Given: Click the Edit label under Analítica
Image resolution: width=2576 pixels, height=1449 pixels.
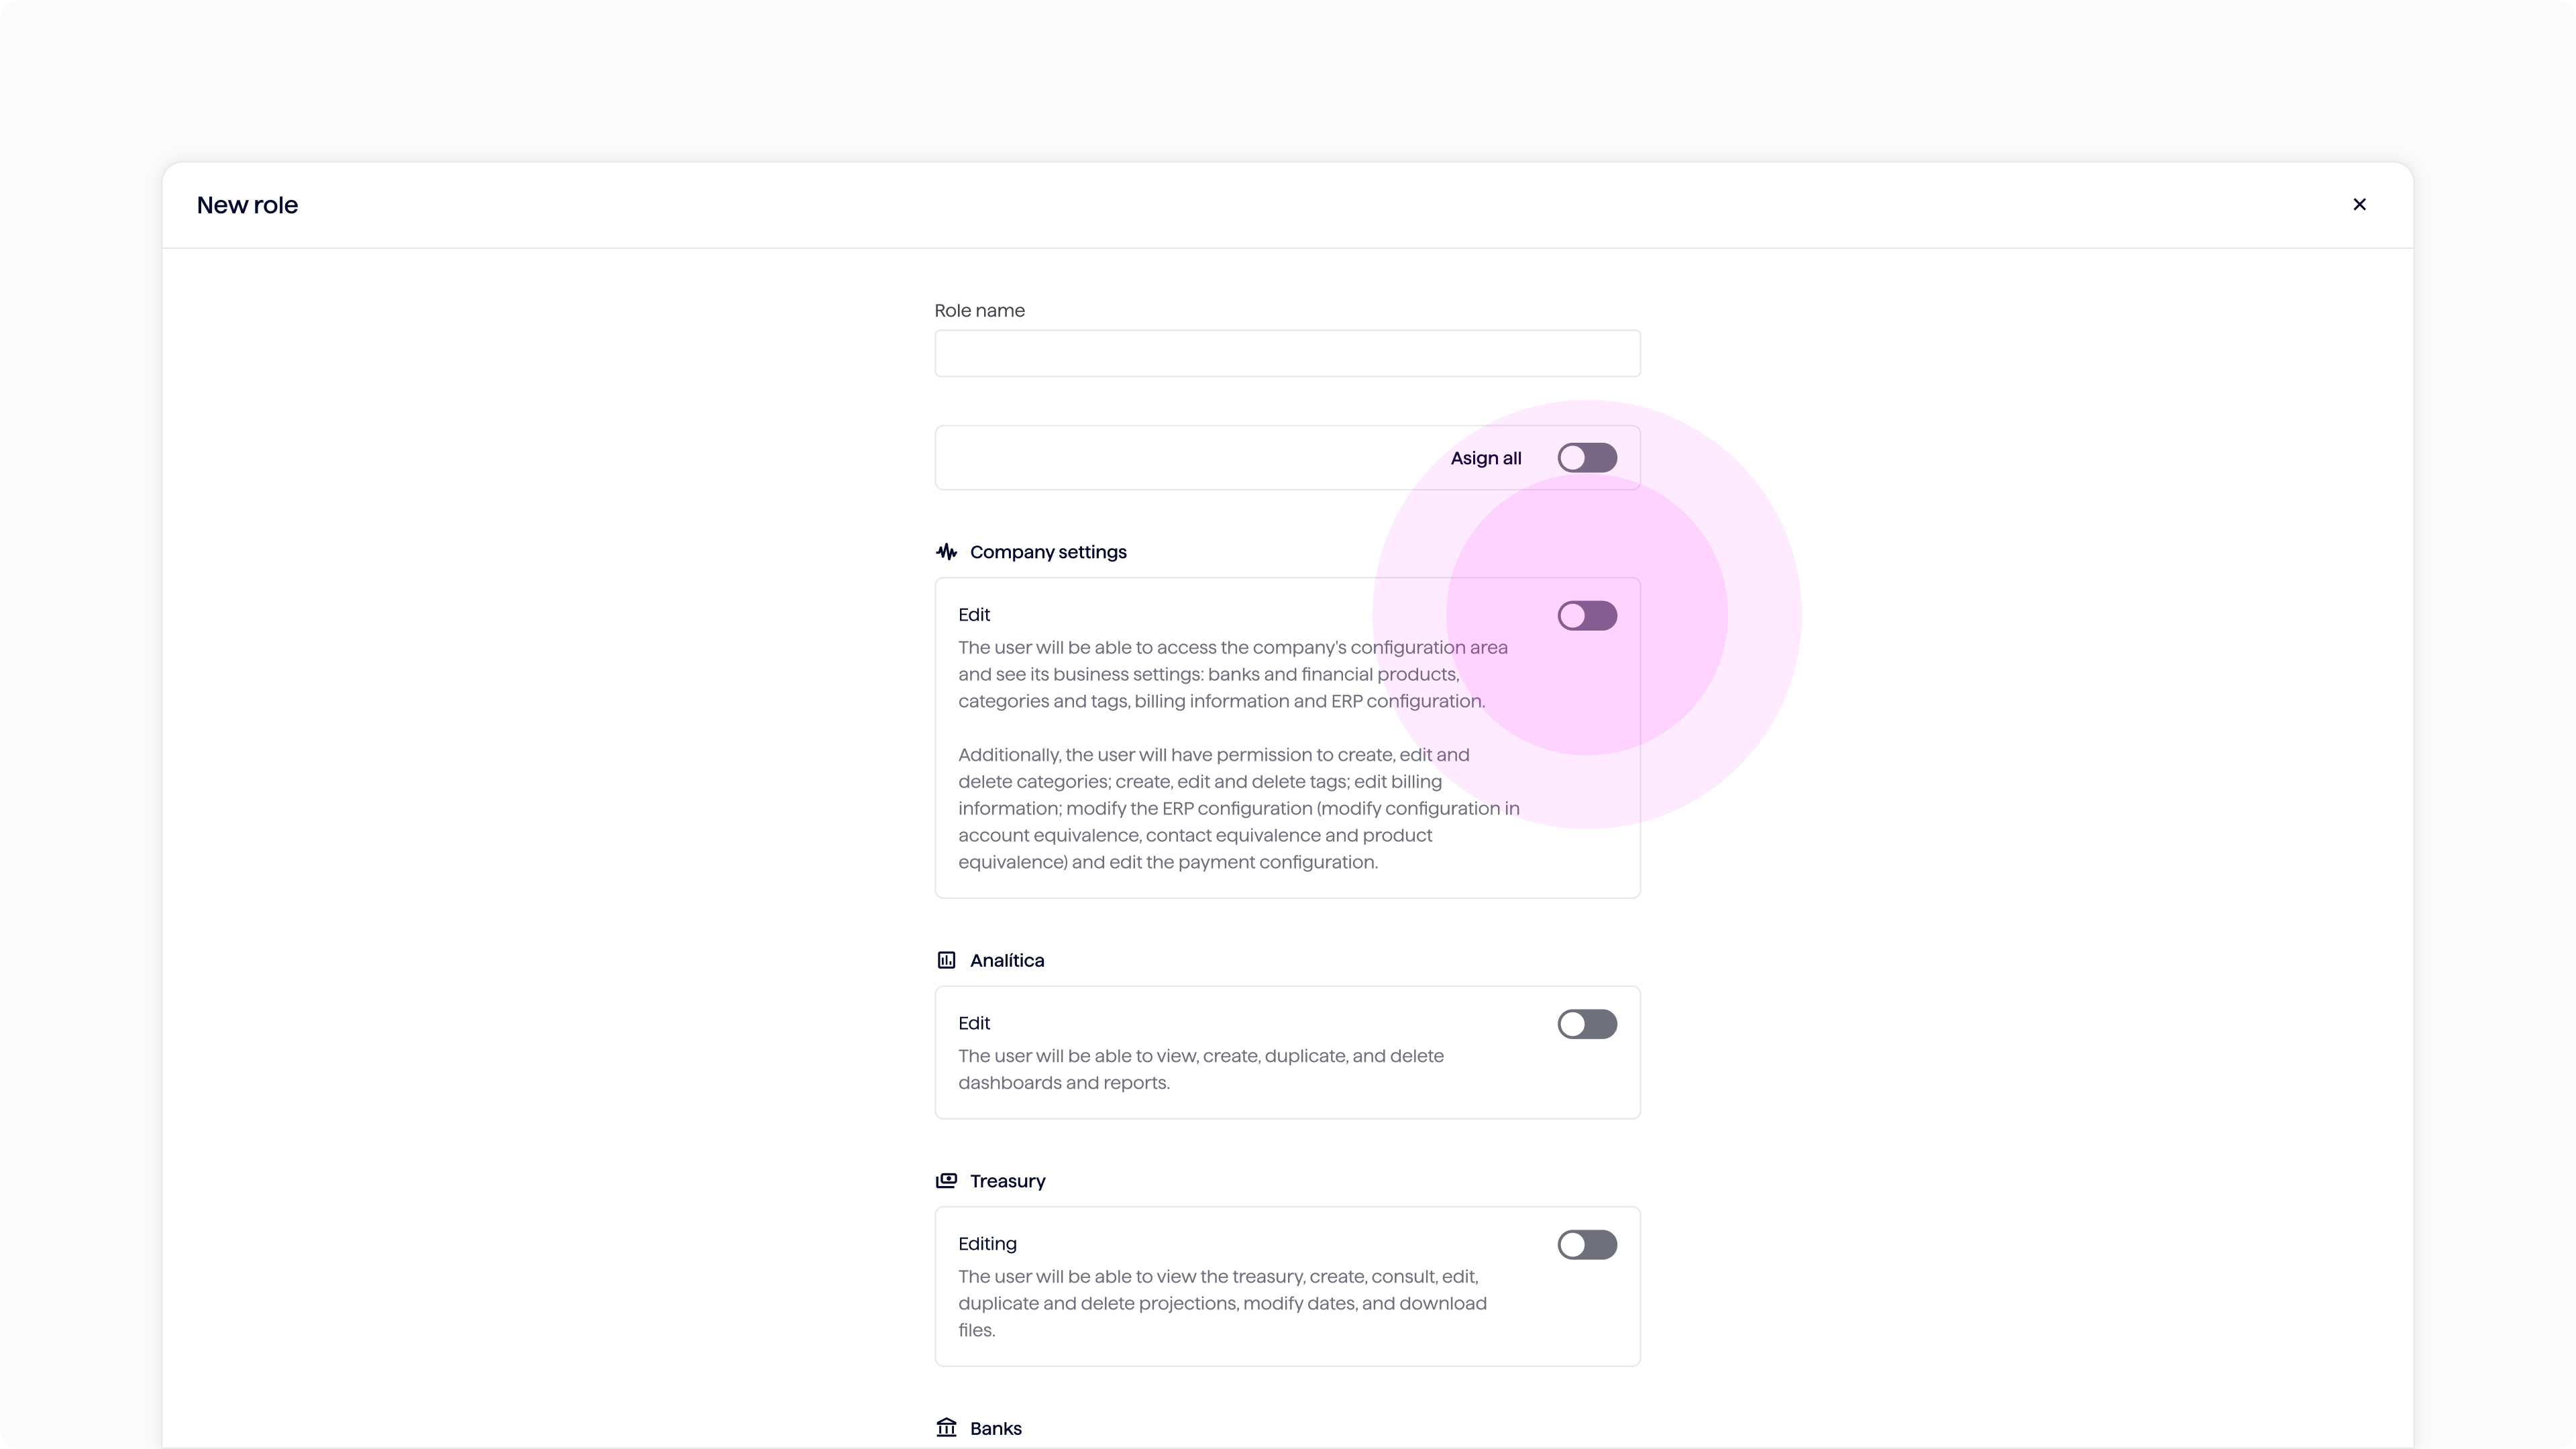Looking at the screenshot, I should pos(974,1023).
